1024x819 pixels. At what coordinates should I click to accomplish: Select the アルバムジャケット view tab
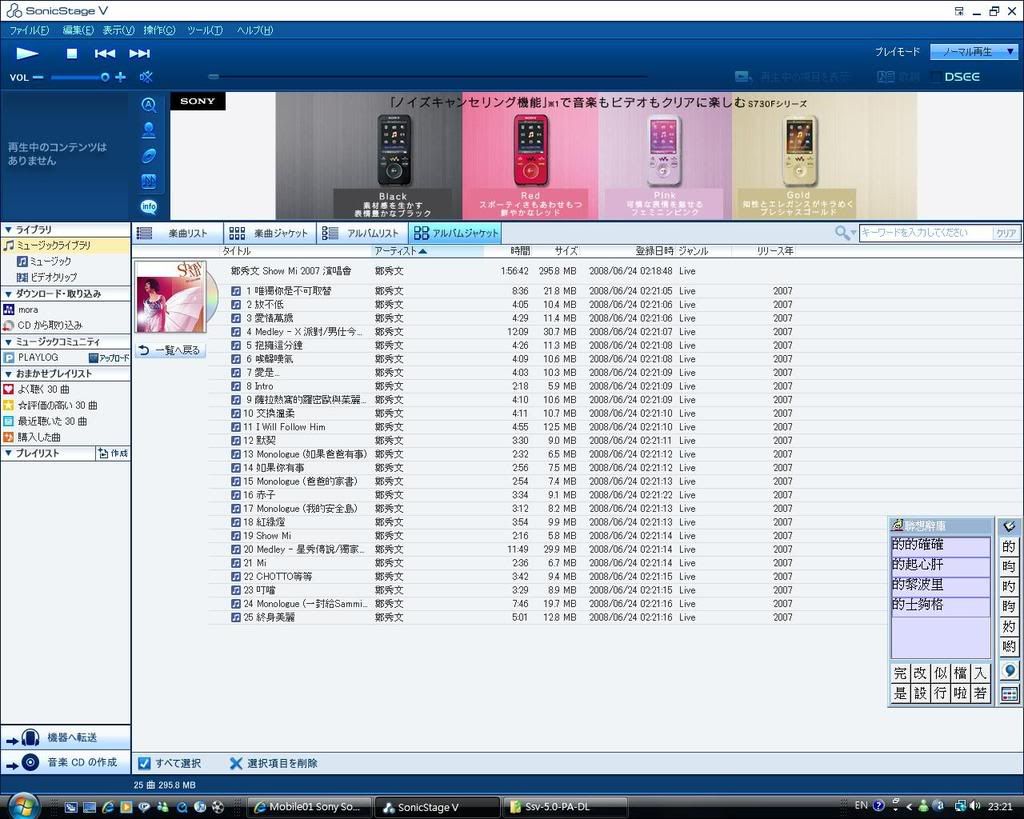[456, 233]
